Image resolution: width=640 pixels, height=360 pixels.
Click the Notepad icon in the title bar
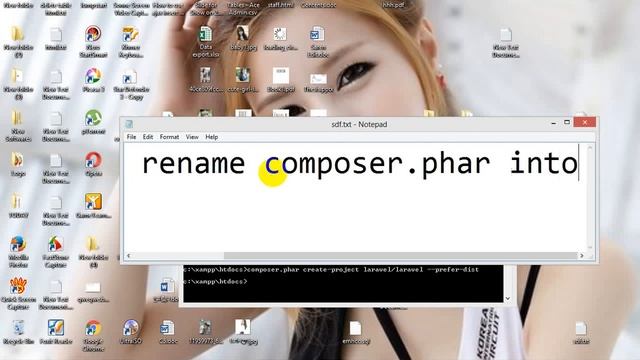coord(129,124)
